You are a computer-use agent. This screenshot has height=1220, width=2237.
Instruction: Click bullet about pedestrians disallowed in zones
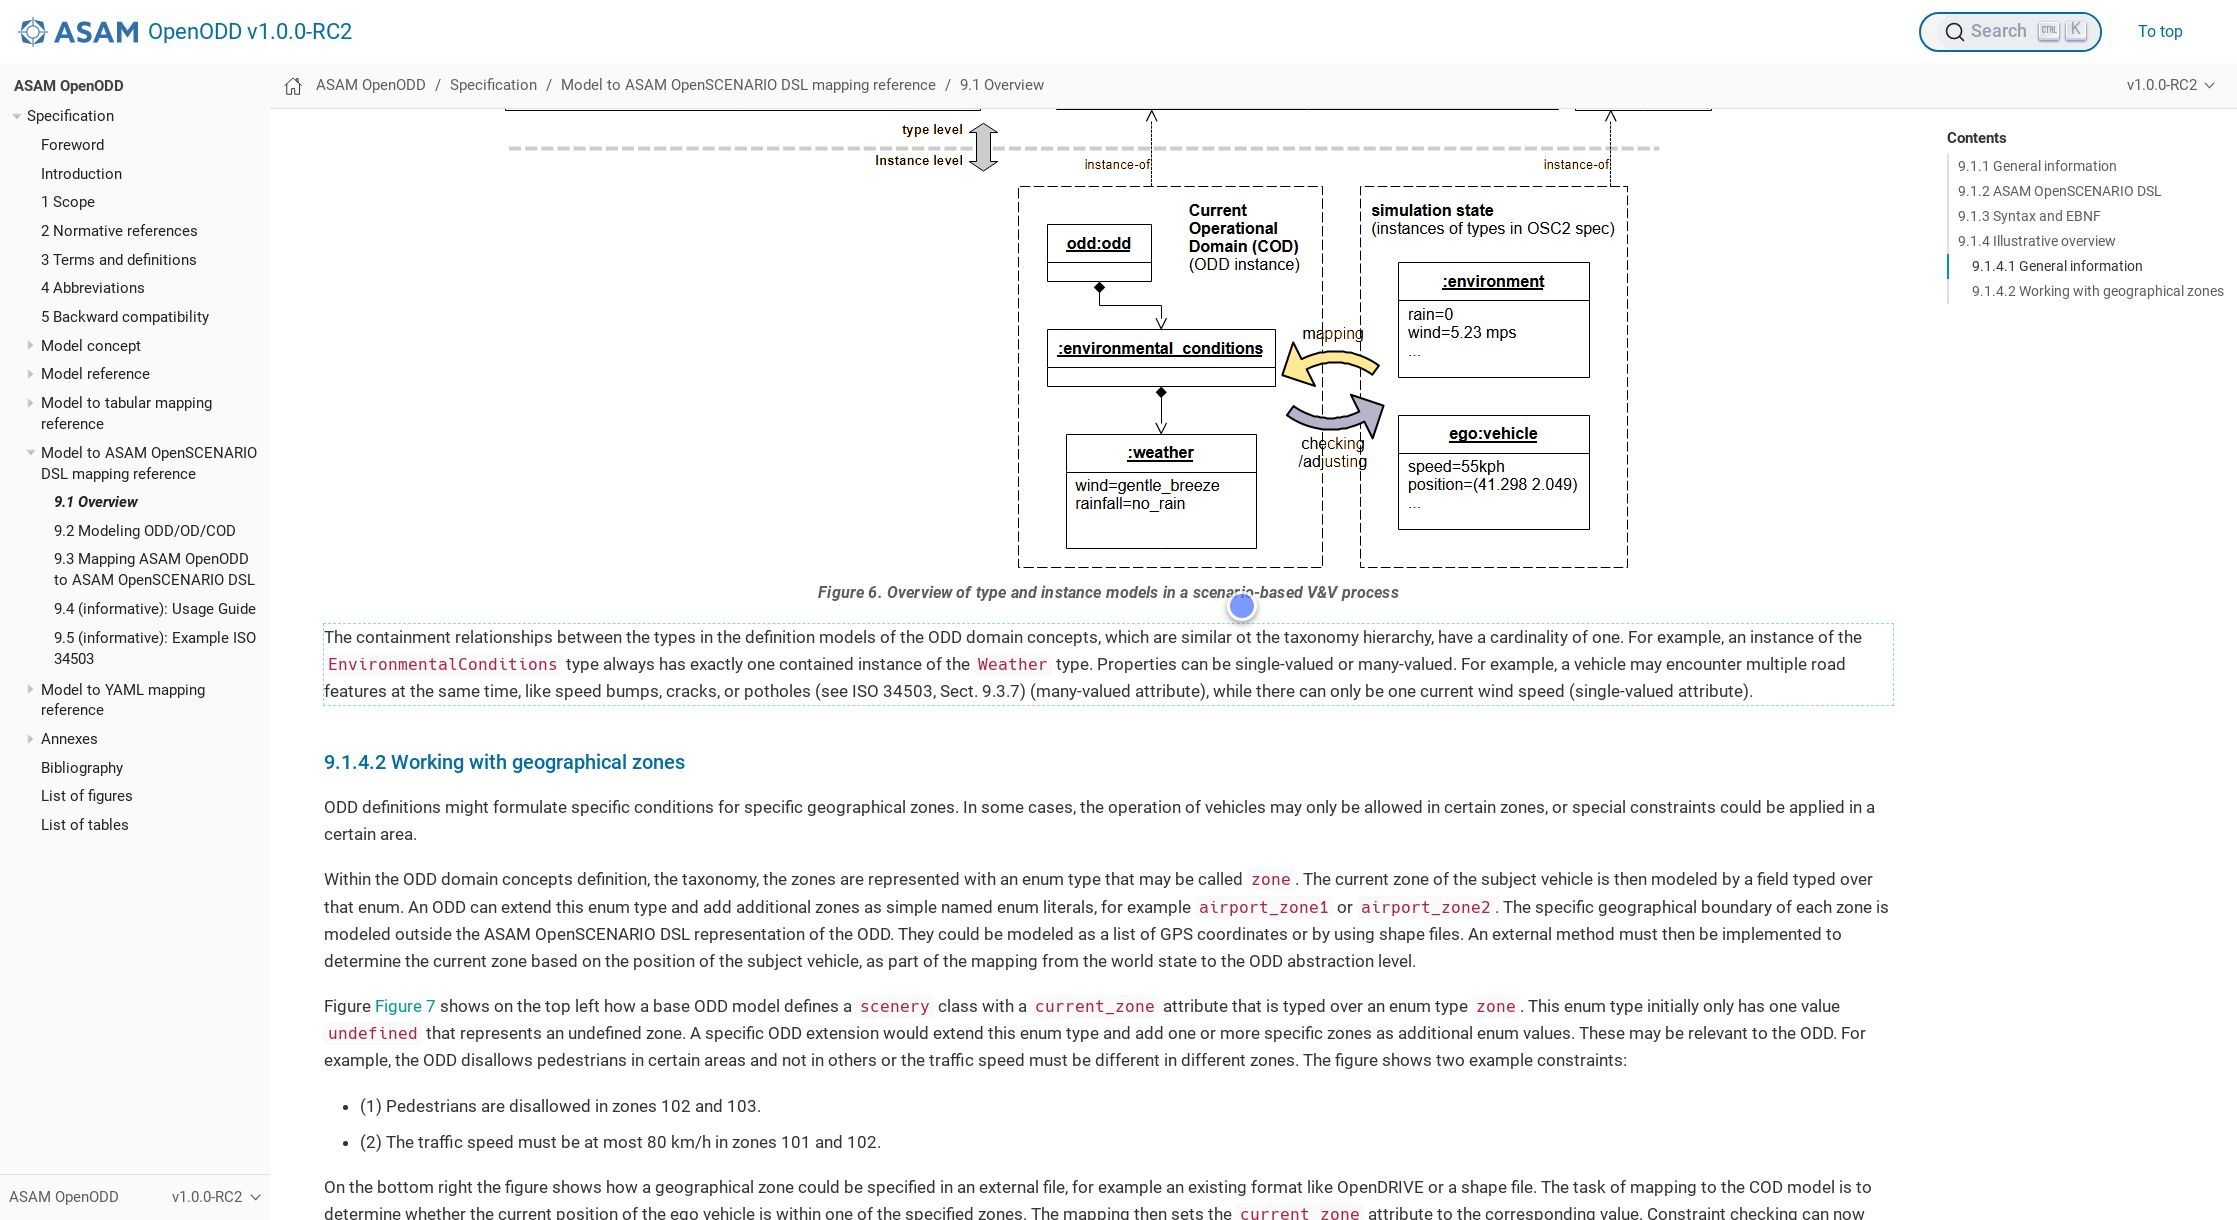(560, 1106)
